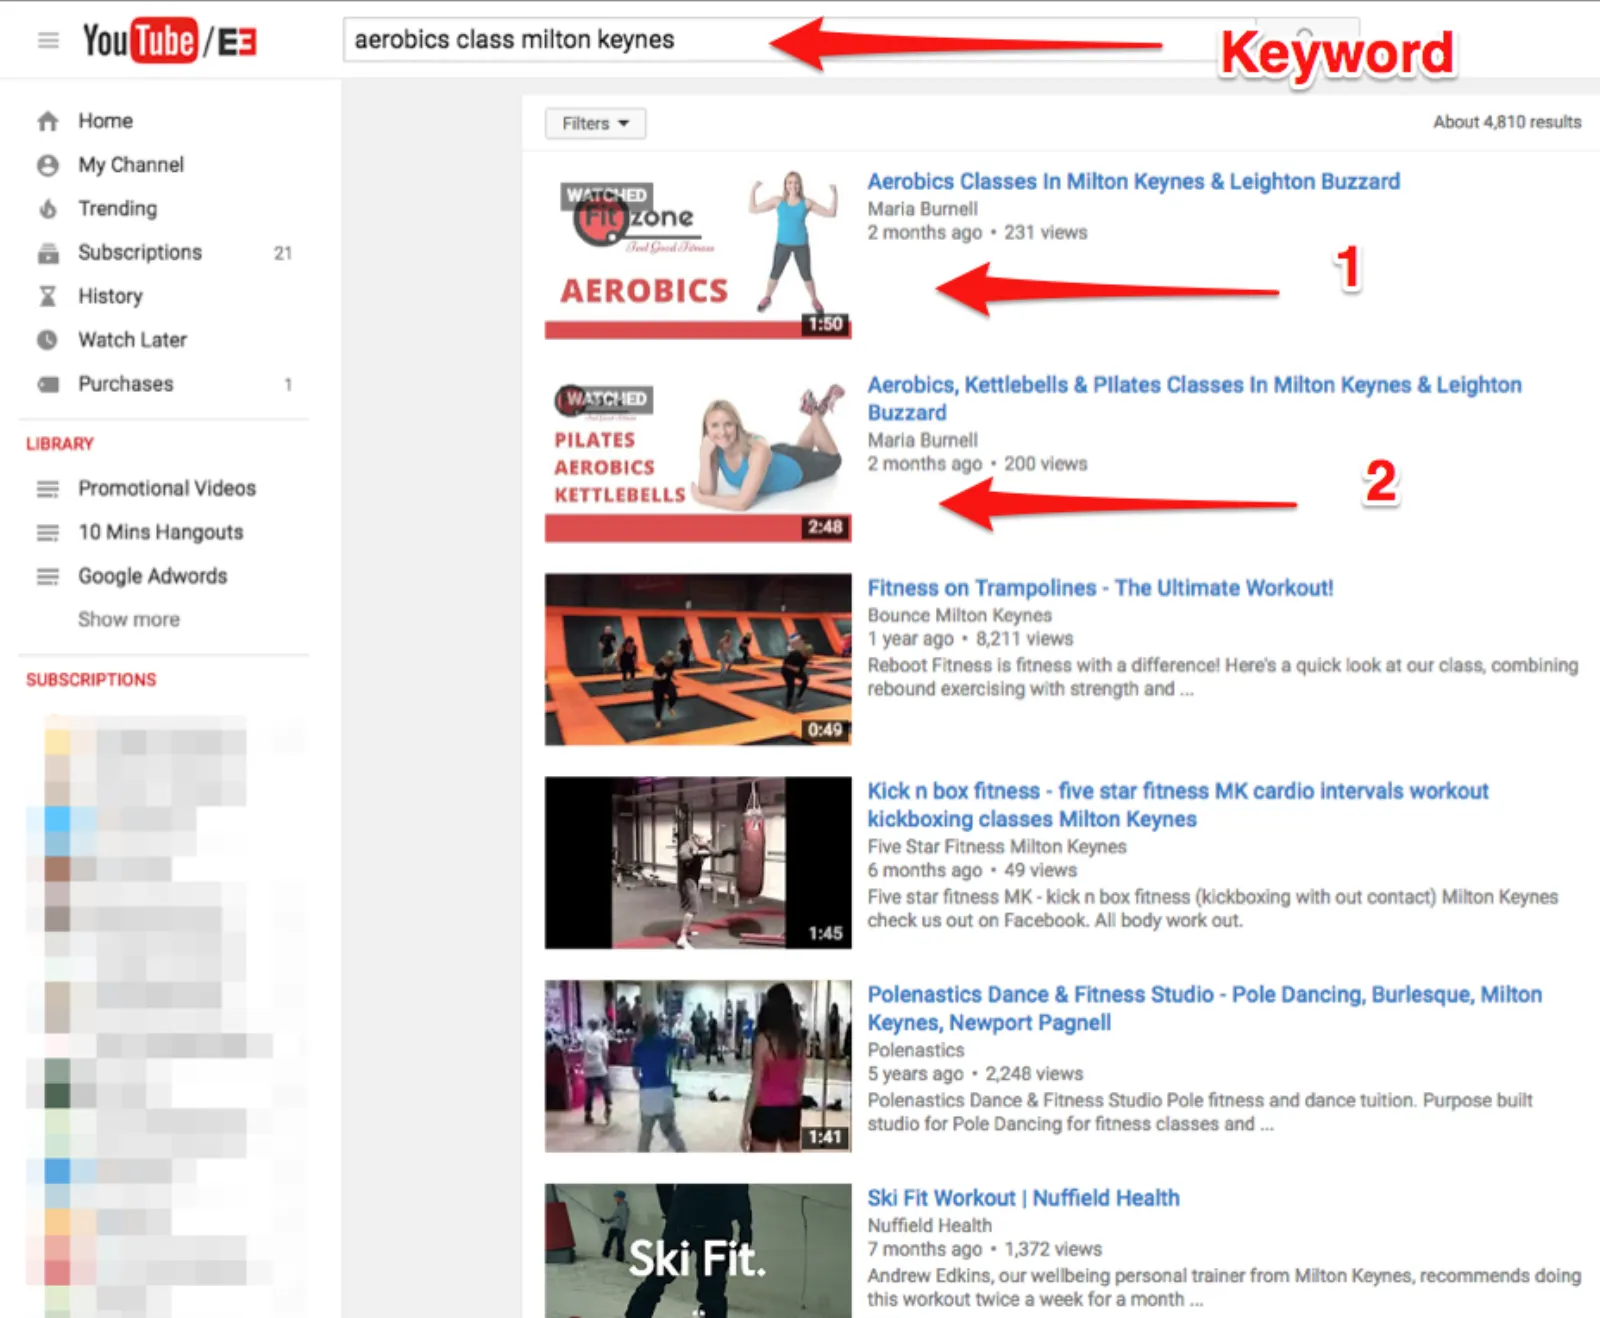Click the History hourglass icon
1600x1318 pixels.
click(x=47, y=297)
